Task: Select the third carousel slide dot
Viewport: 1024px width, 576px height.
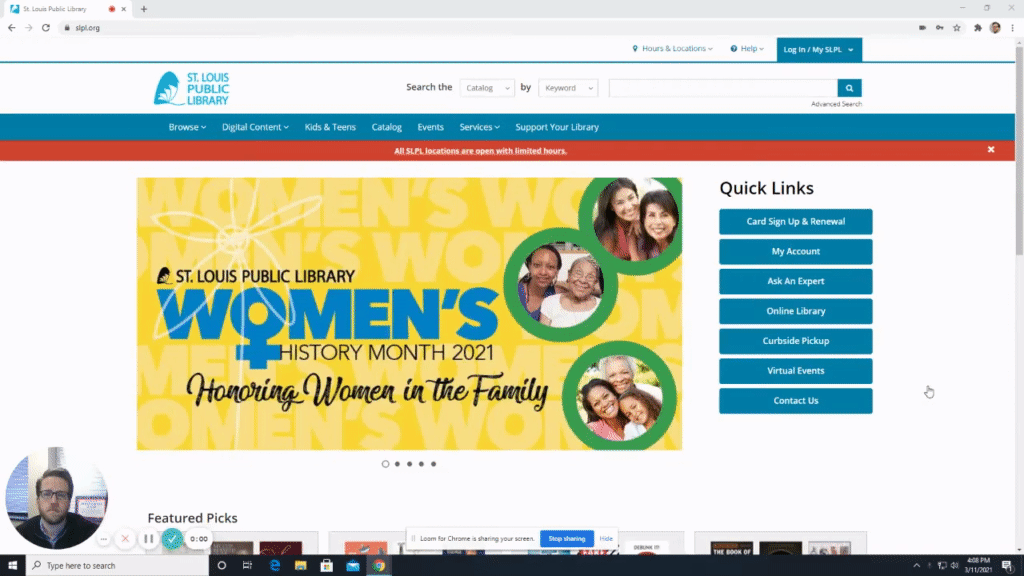Action: (x=409, y=464)
